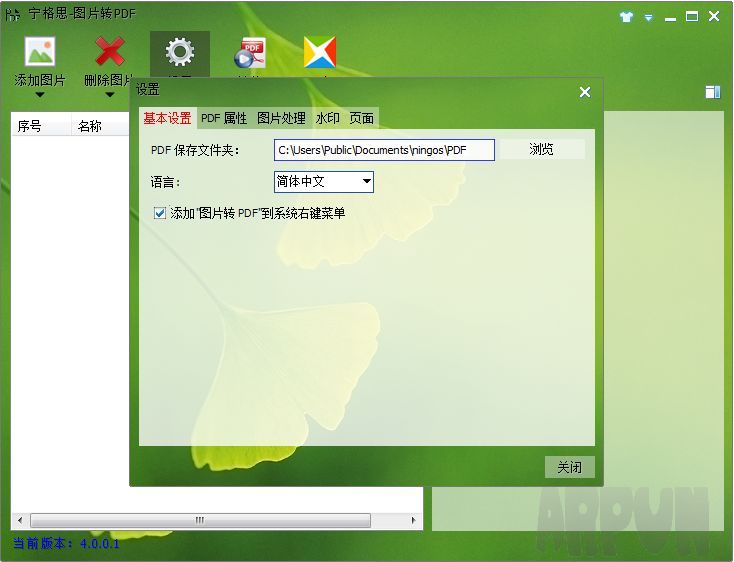Minimize the 宁格思 main window
Image resolution: width=734 pixels, height=562 pixels.
(670, 18)
